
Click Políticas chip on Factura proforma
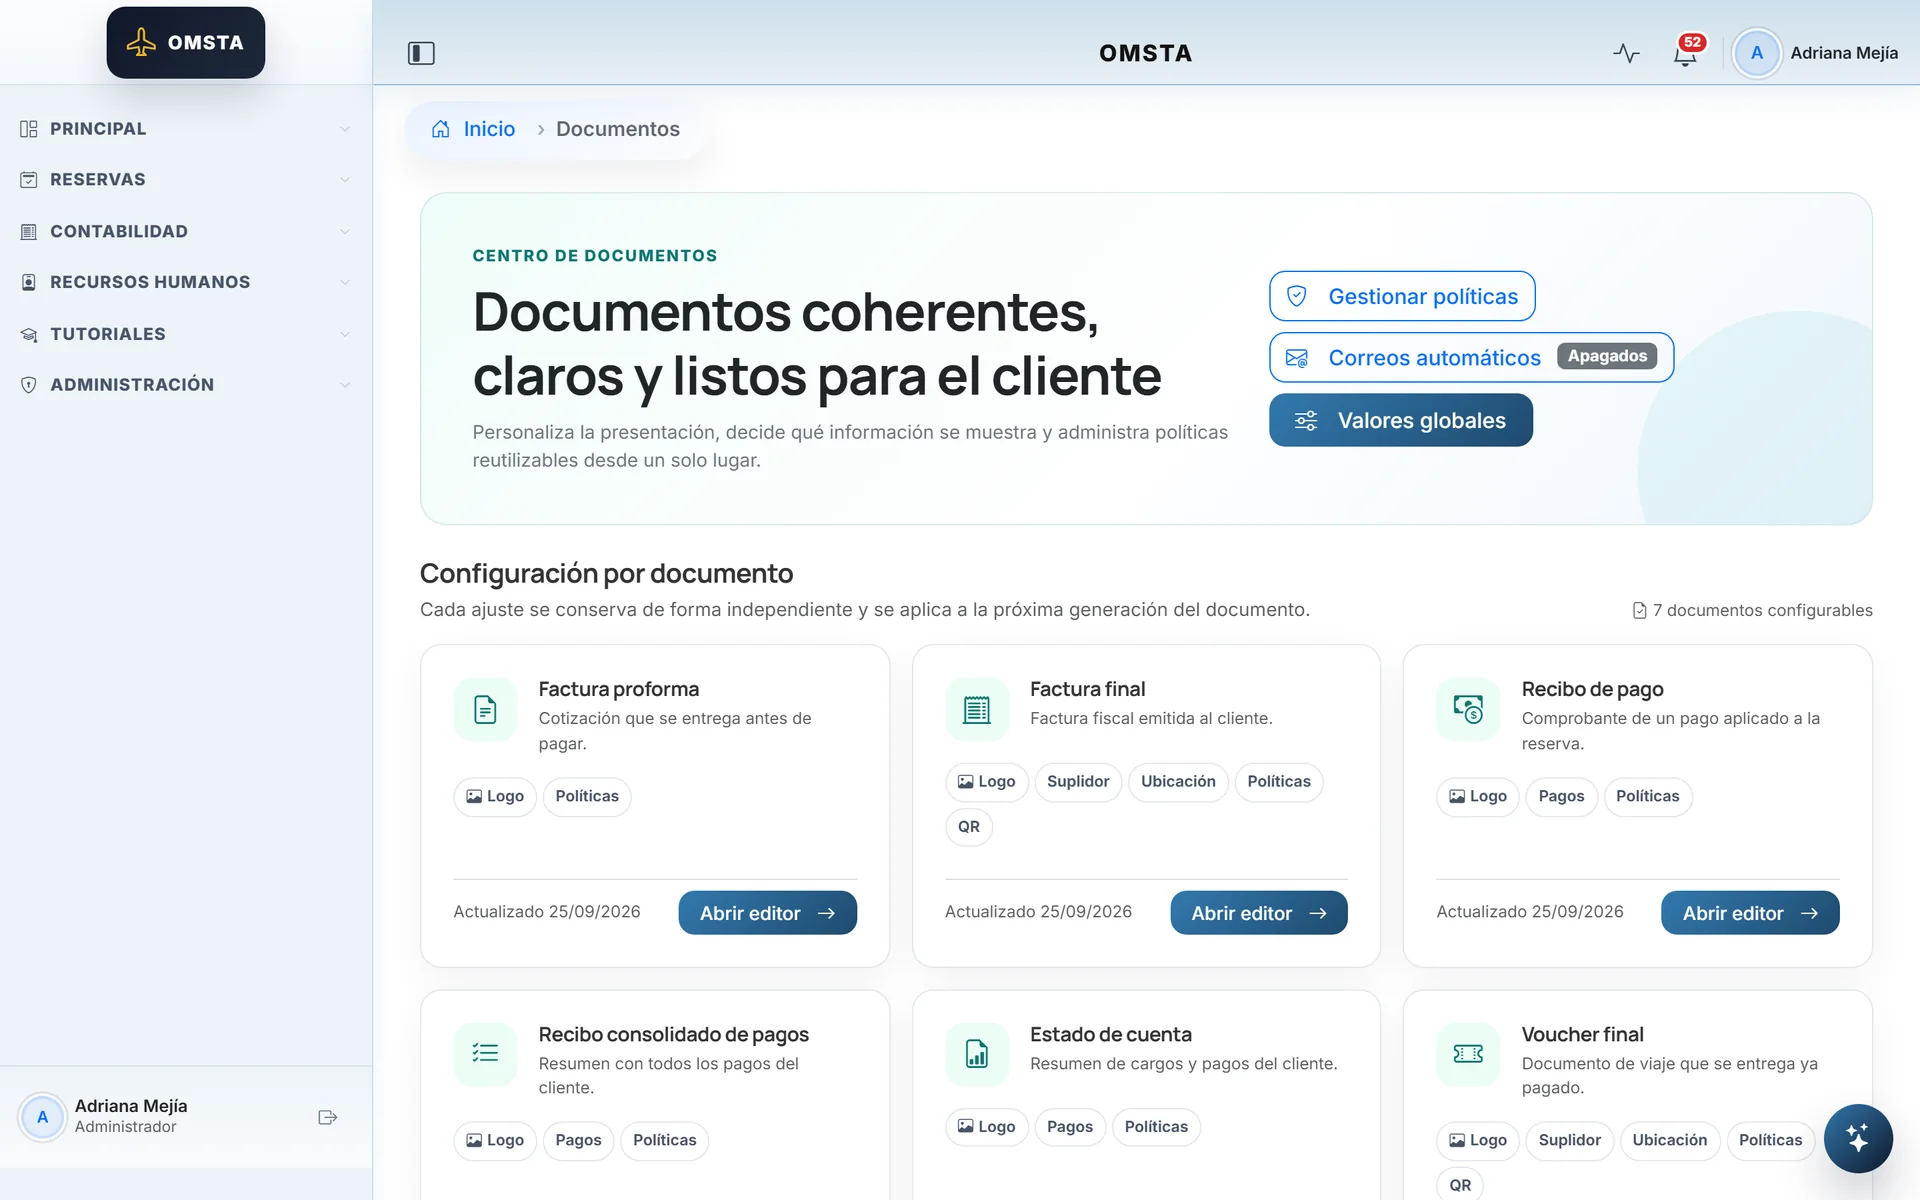click(587, 797)
